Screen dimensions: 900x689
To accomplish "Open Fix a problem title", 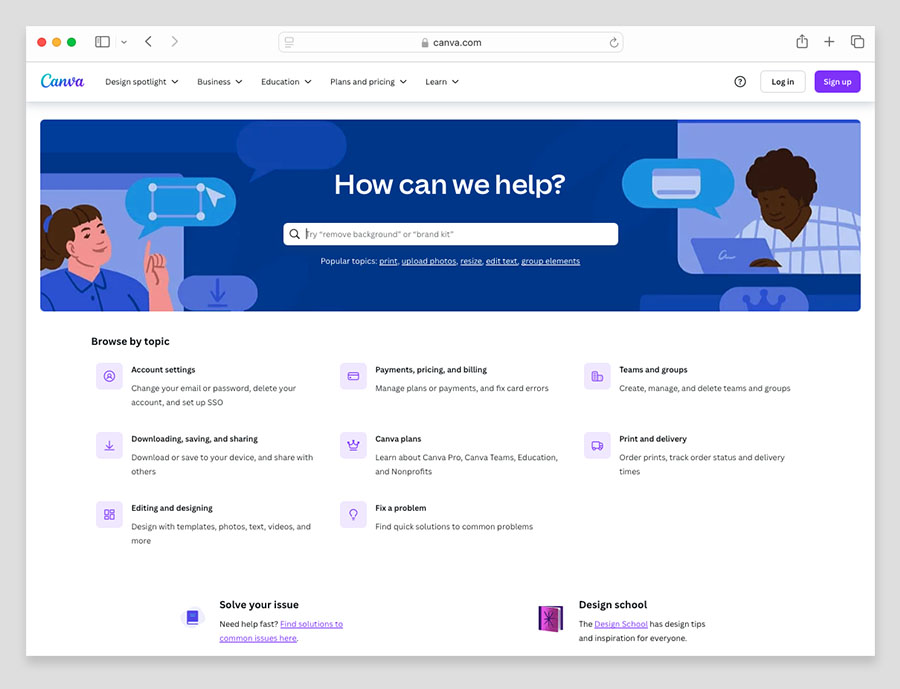I will 401,508.
